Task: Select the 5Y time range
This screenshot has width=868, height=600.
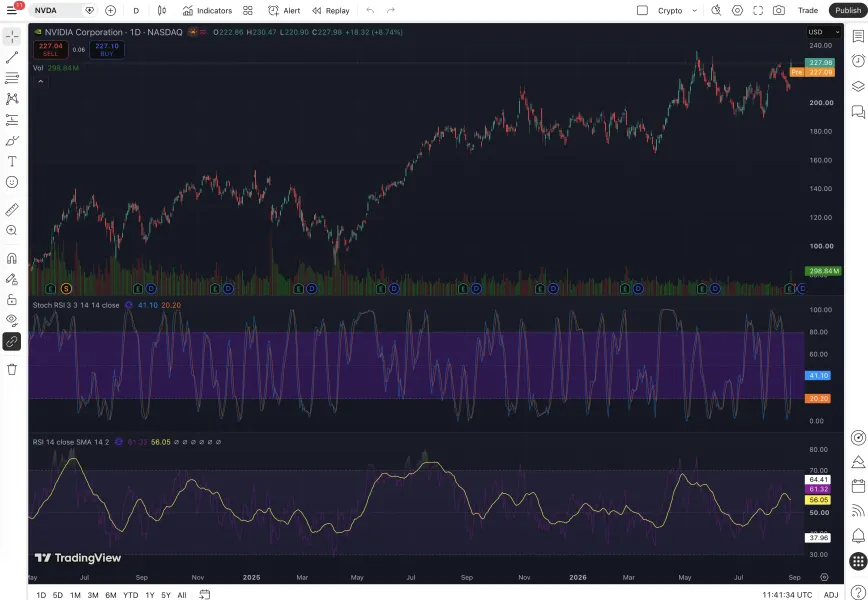Action: pyautogui.click(x=166, y=595)
